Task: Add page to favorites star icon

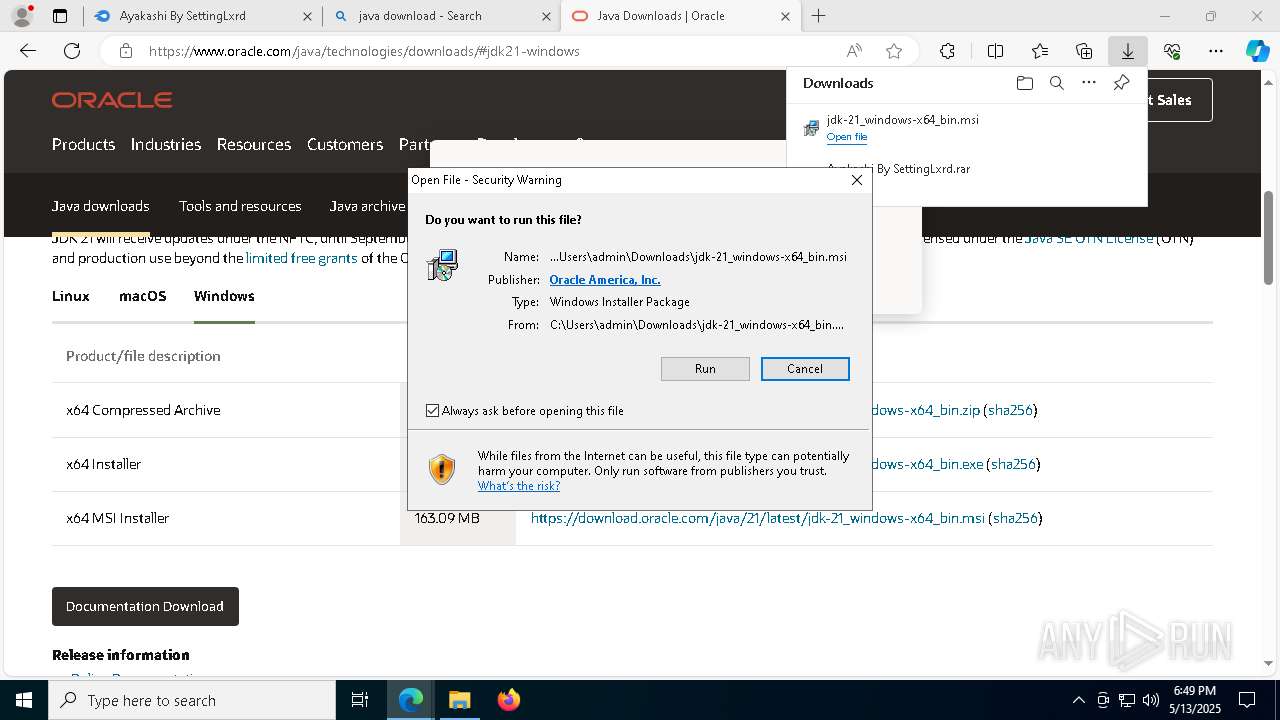Action: [x=894, y=51]
